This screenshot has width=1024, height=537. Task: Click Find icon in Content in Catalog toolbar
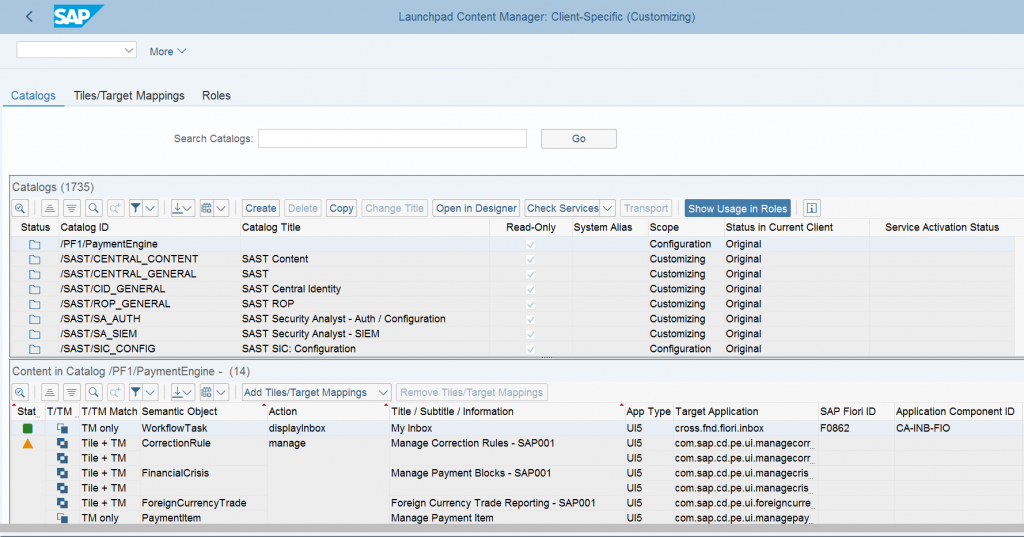[x=93, y=393]
